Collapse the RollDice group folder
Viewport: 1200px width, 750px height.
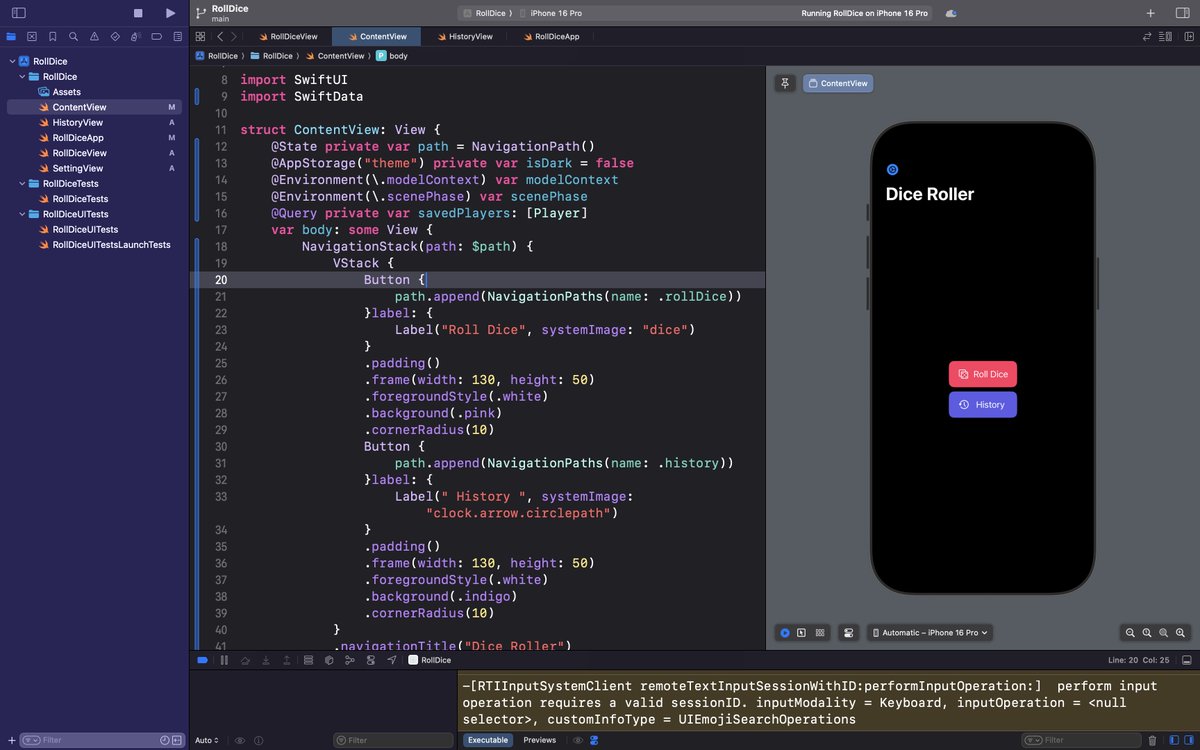click(21, 76)
